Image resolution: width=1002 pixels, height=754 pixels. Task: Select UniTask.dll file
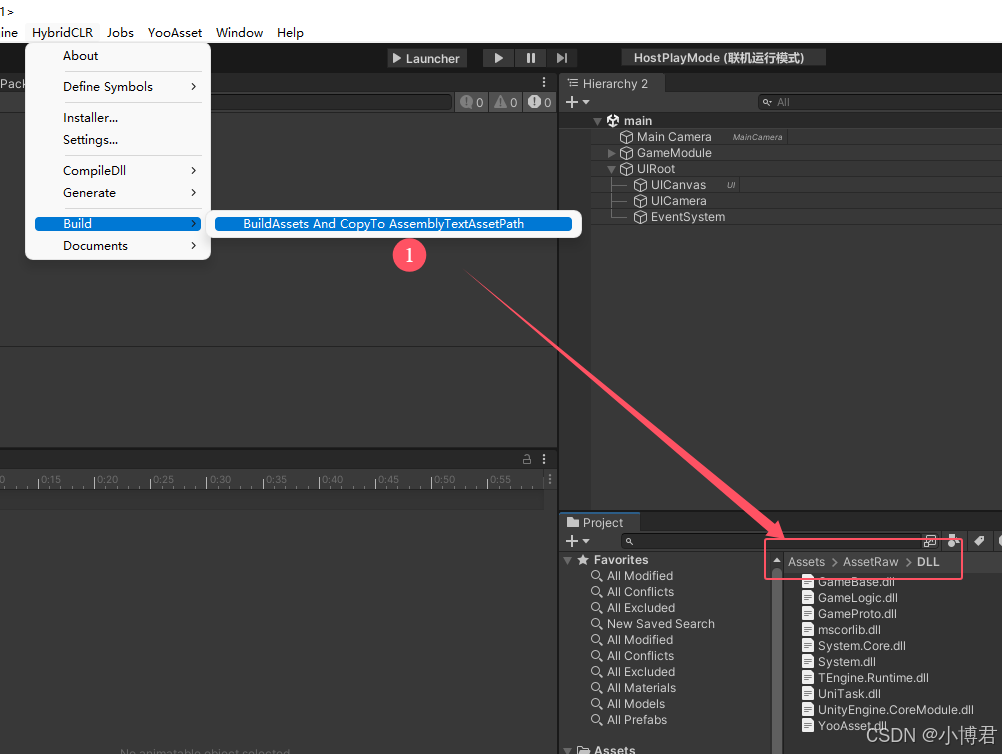tap(842, 693)
